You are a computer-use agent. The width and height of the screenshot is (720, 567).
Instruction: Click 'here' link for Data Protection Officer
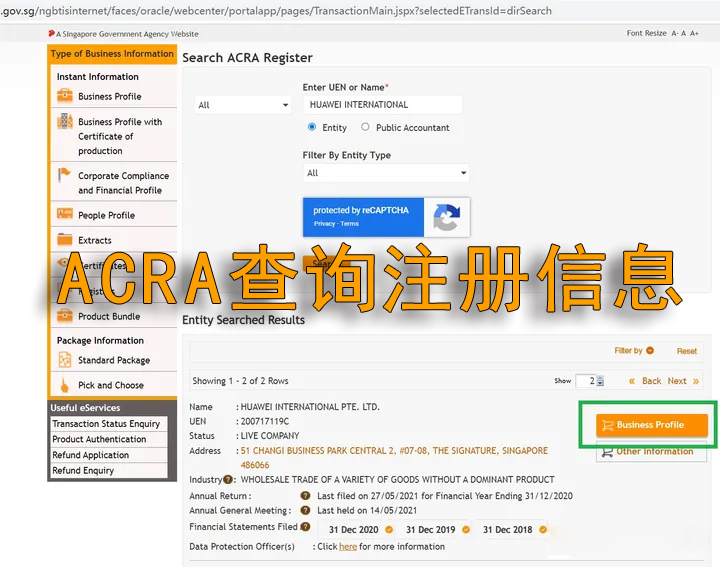pos(348,547)
